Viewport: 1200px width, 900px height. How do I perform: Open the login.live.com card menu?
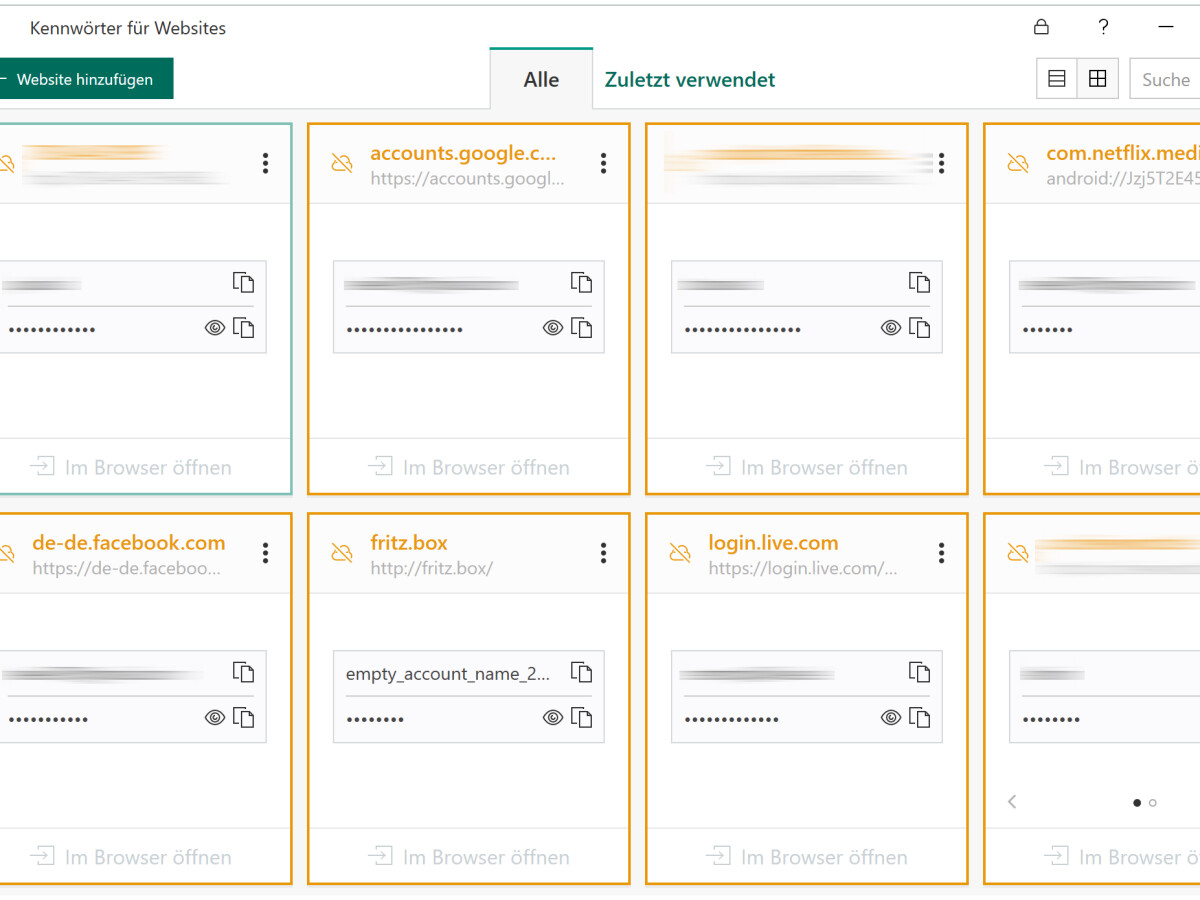coord(941,553)
